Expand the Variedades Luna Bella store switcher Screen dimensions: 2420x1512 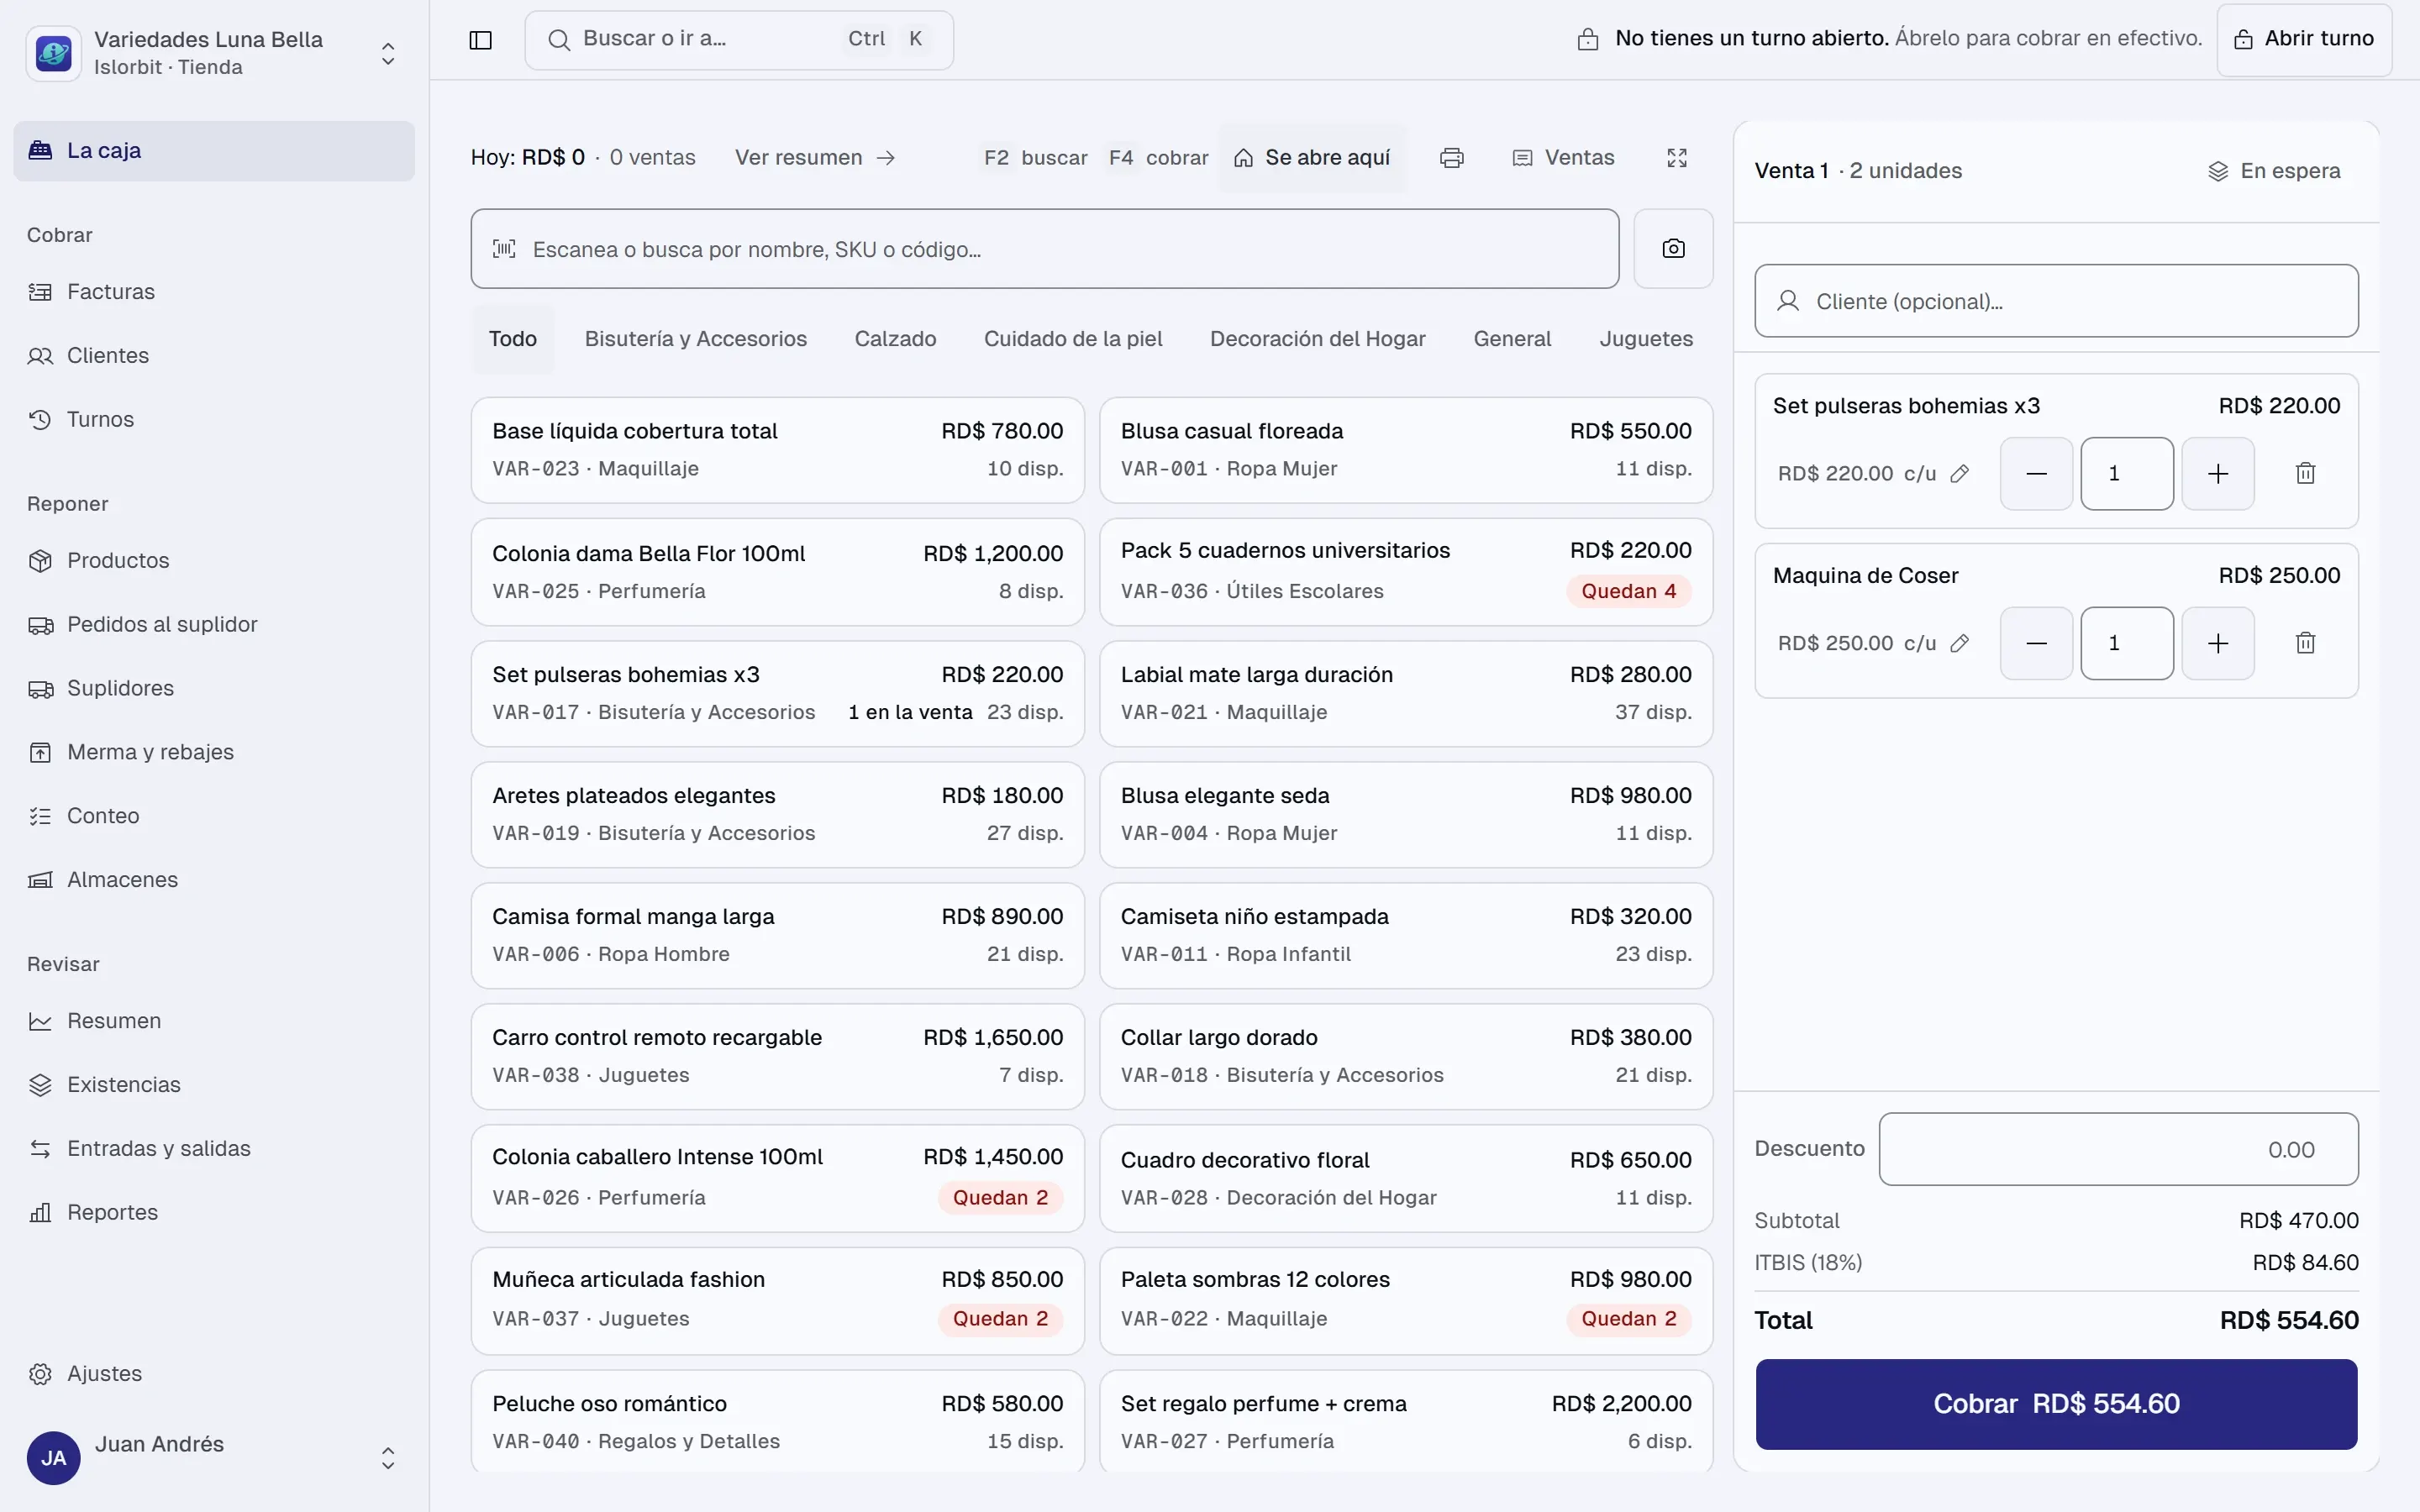point(214,53)
